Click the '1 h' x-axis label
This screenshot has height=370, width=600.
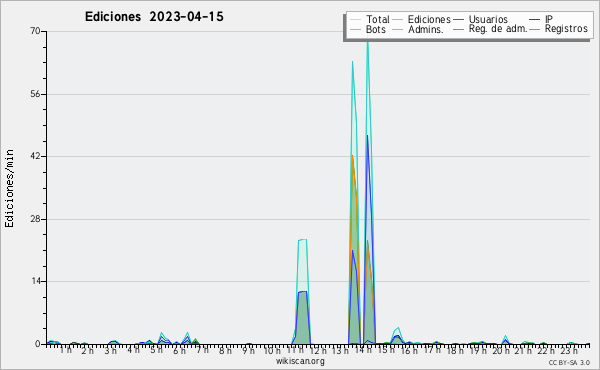[x=65, y=350]
